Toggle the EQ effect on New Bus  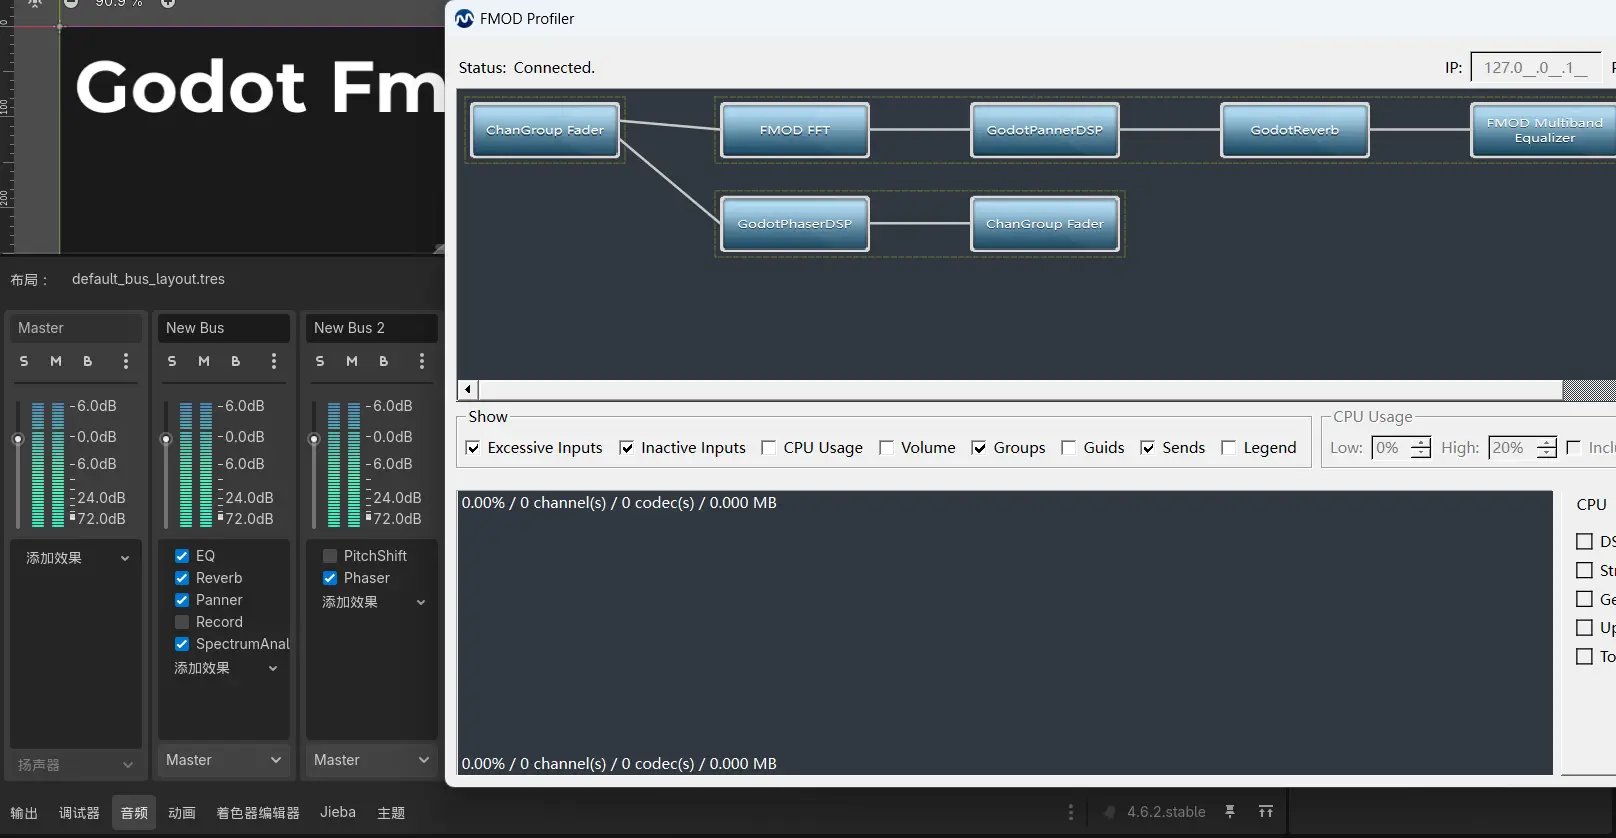[182, 556]
